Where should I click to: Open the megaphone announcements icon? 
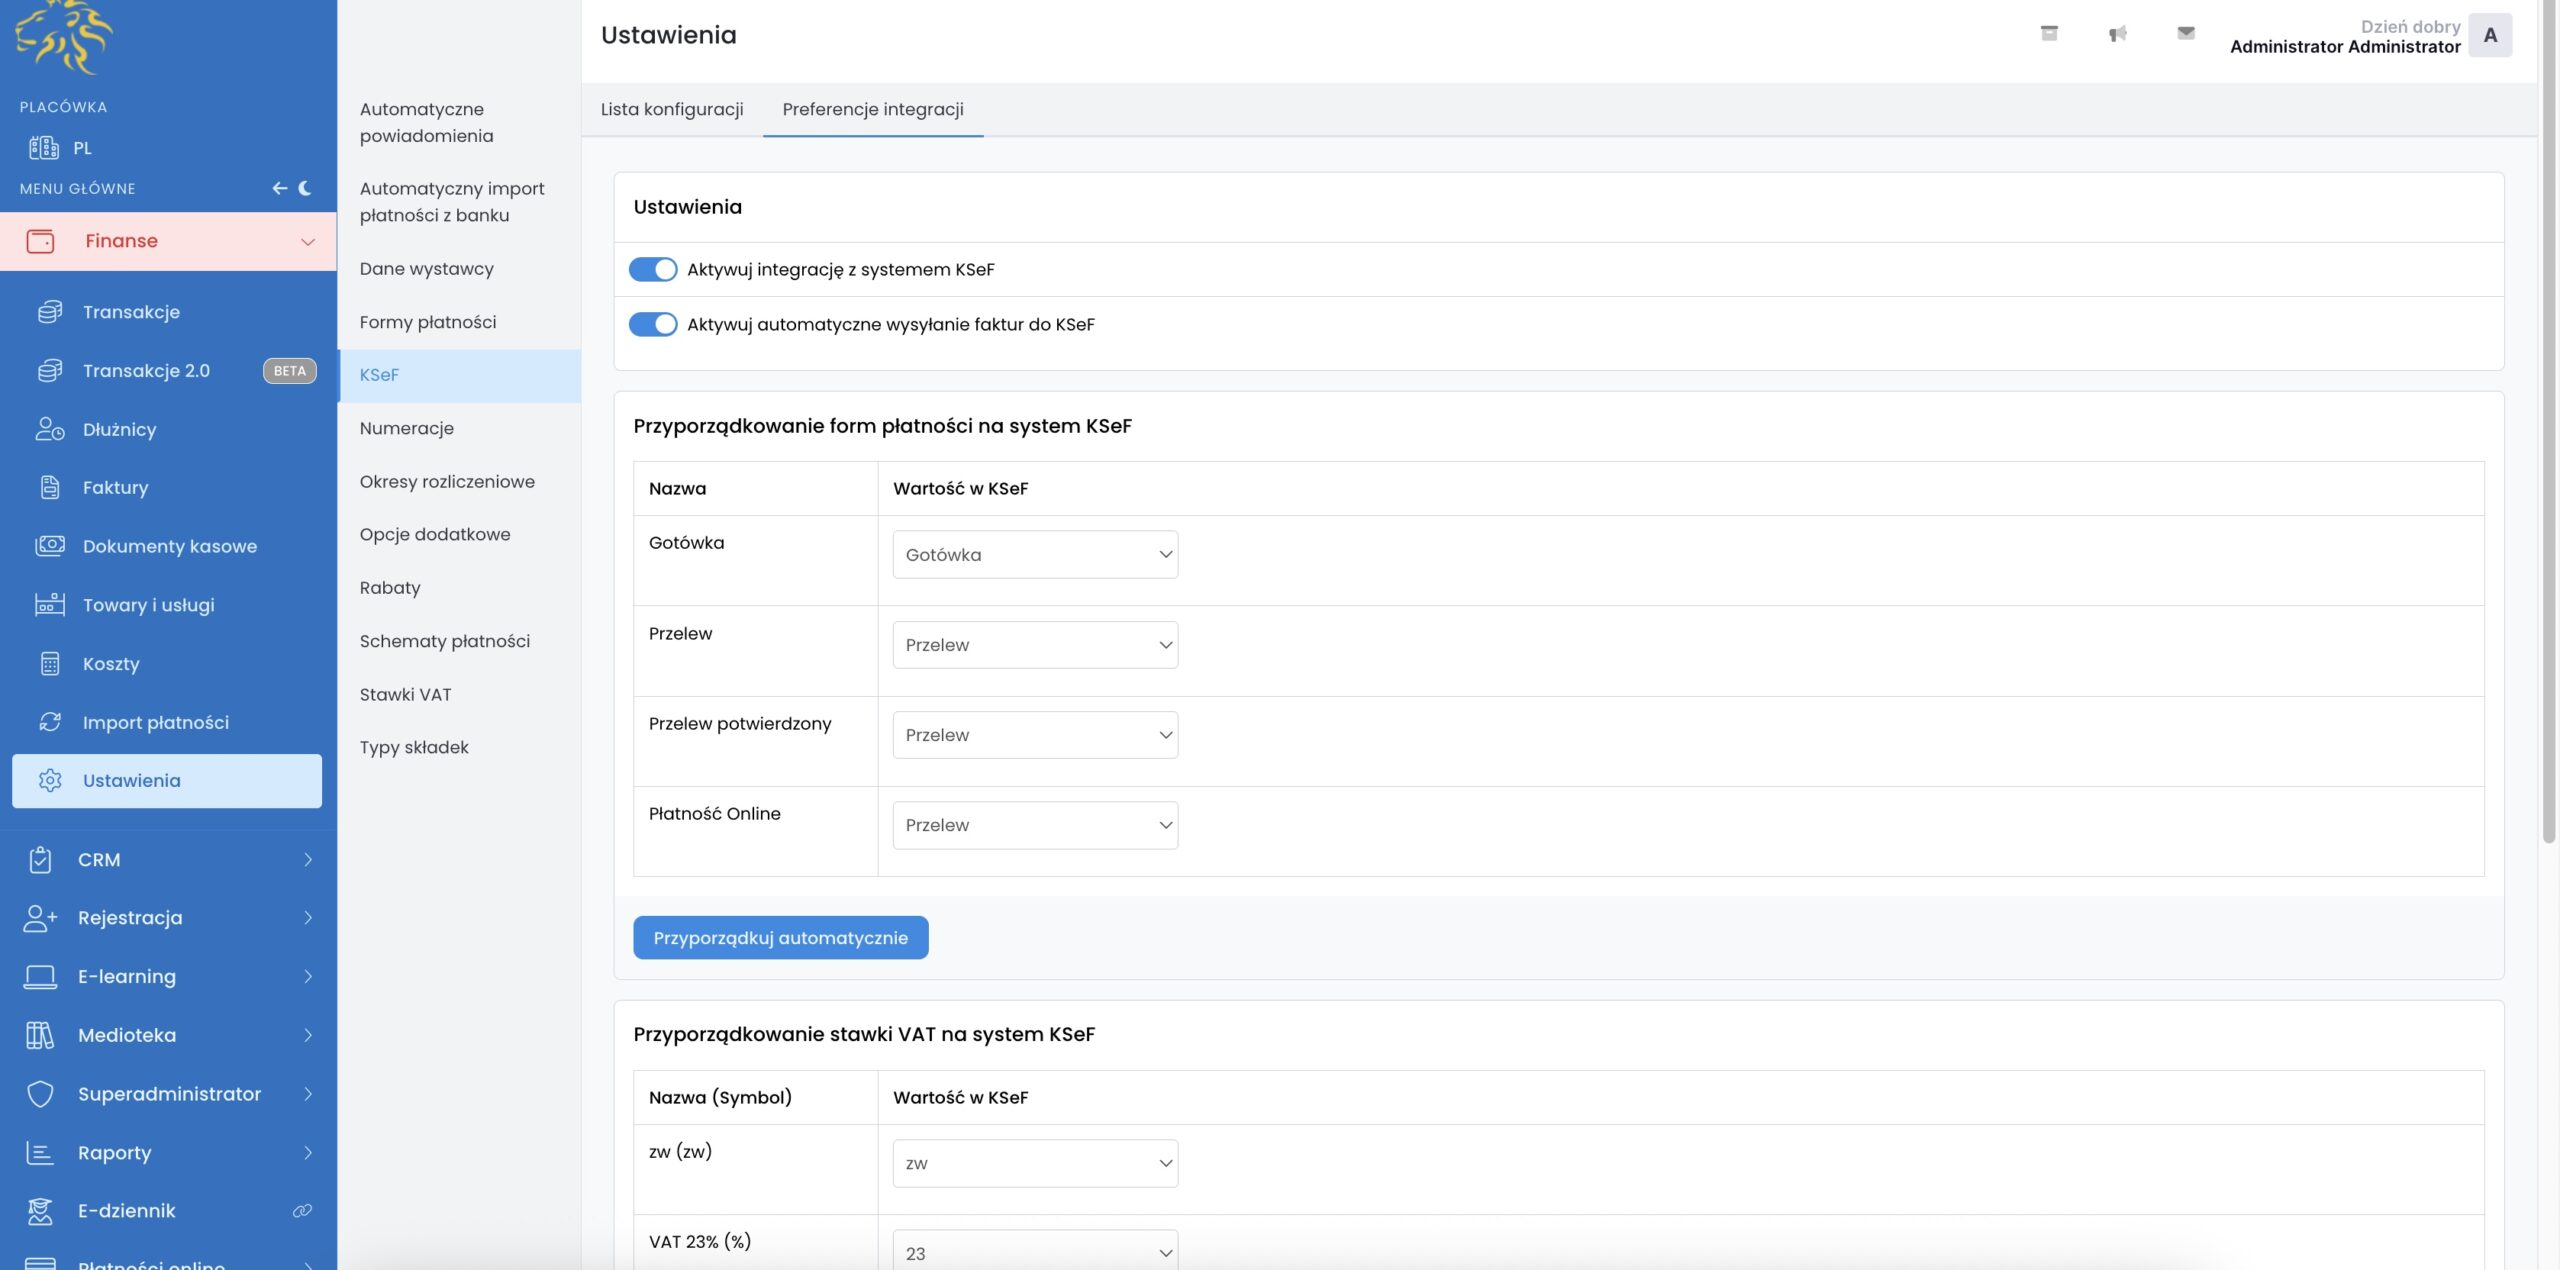click(x=2117, y=34)
